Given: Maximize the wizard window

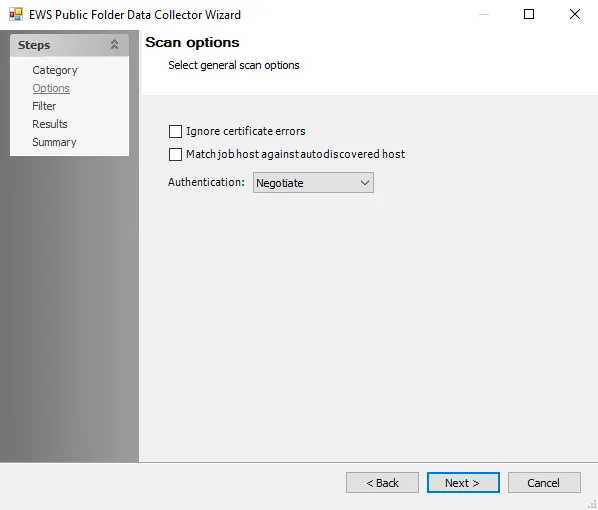Looking at the screenshot, I should point(529,14).
